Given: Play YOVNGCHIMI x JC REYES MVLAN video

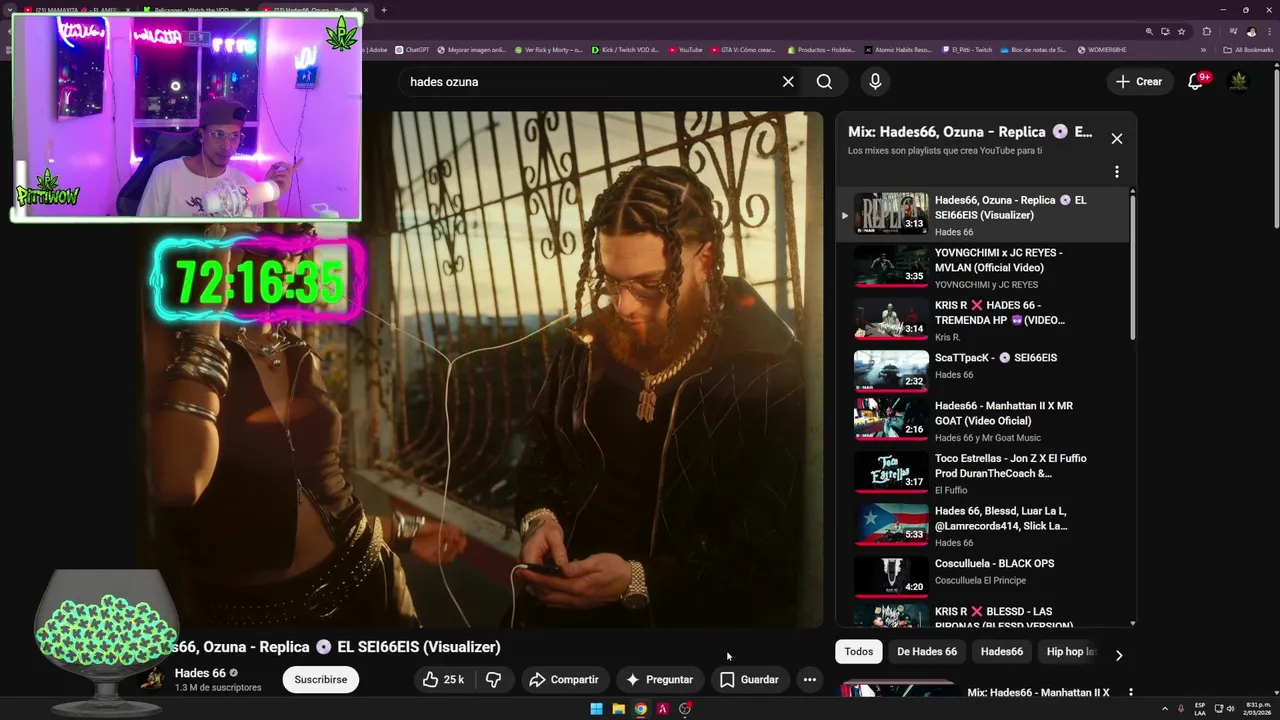Looking at the screenshot, I should coord(984,268).
